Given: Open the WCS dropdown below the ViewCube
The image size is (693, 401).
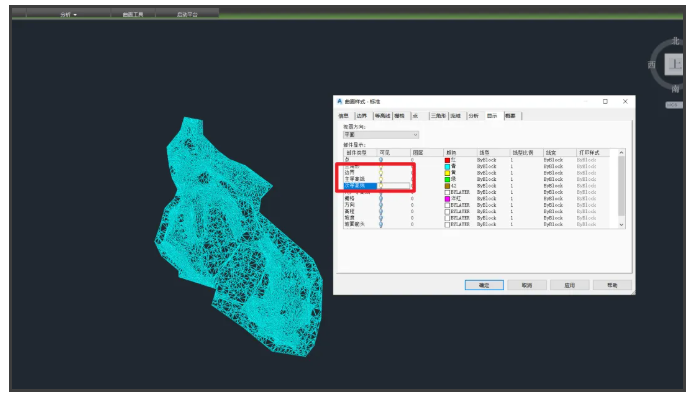Looking at the screenshot, I should pos(674,105).
